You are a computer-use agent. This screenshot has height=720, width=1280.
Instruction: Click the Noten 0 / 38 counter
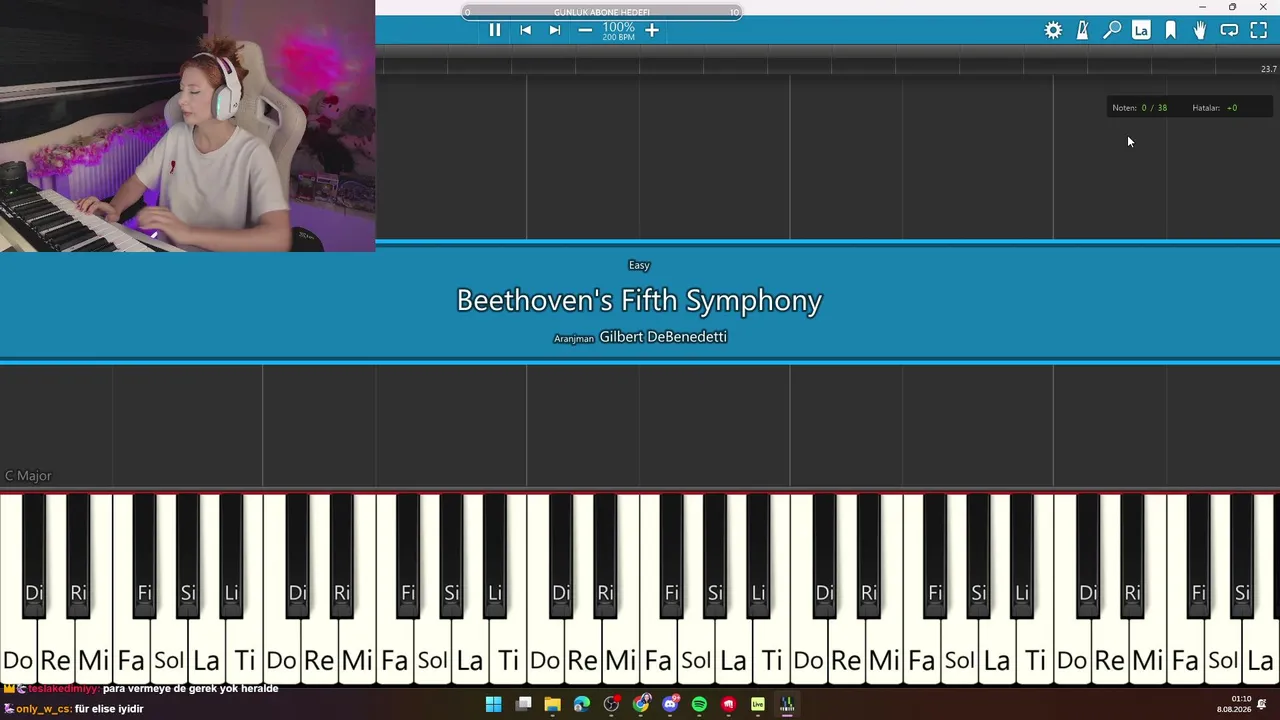tap(1140, 108)
